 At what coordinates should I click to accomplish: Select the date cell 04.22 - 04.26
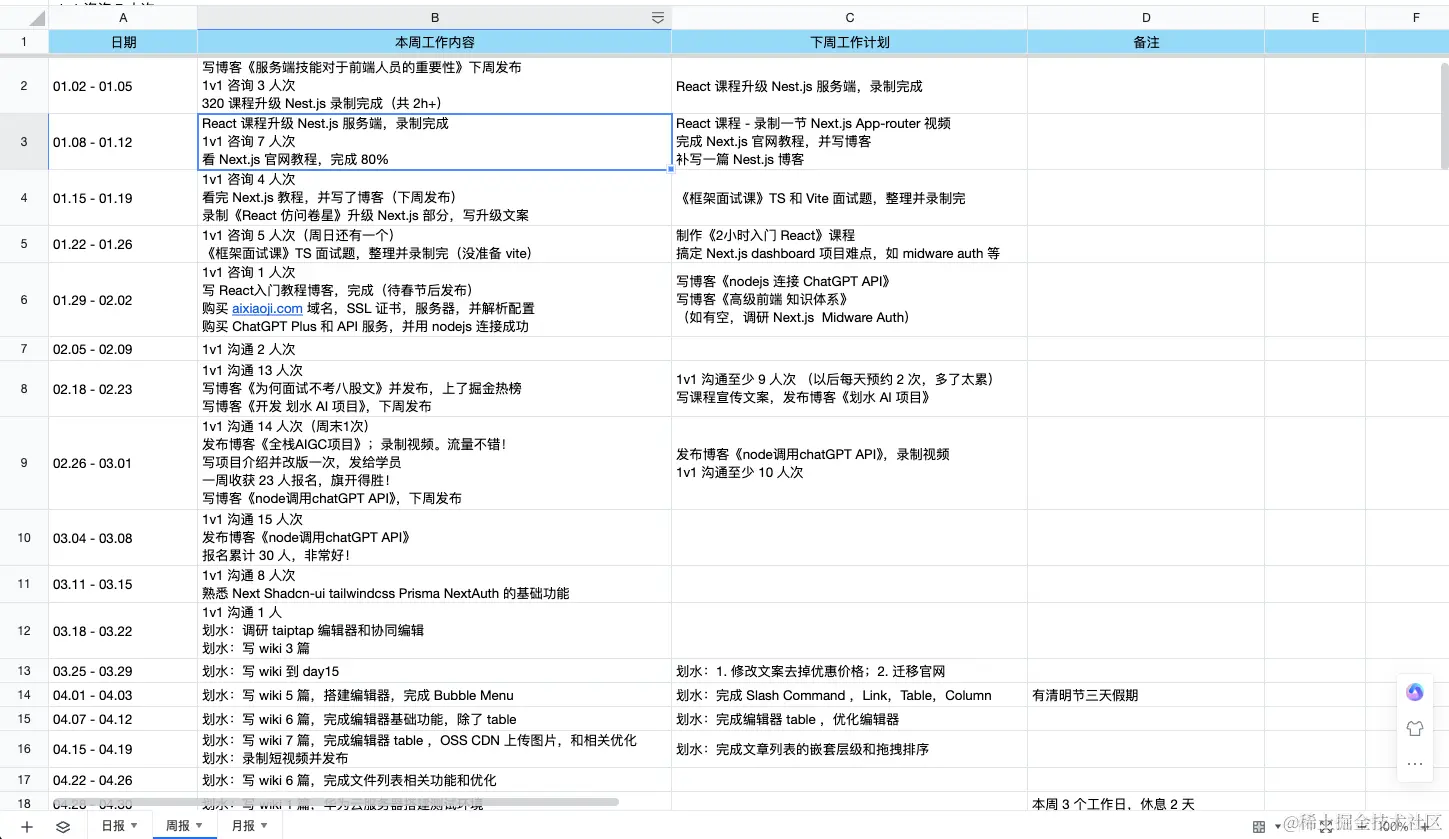[x=123, y=780]
